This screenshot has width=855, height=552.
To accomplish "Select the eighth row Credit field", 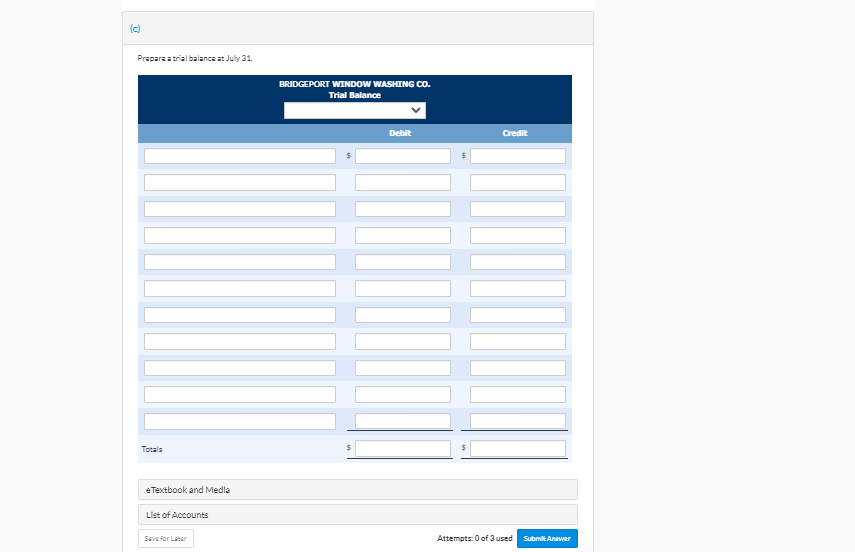I will (518, 341).
